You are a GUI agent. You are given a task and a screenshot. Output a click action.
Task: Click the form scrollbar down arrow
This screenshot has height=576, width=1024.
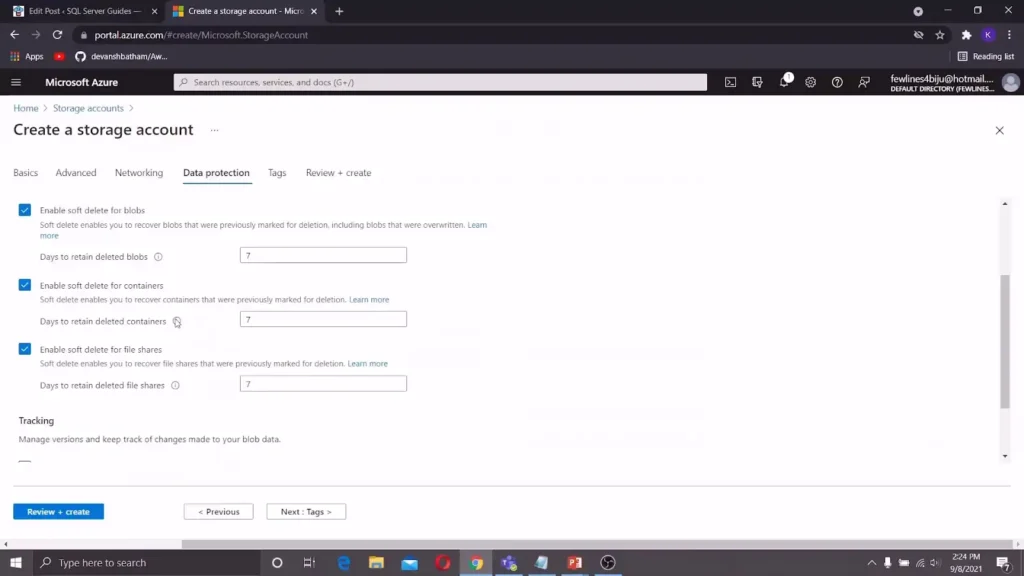[1004, 456]
